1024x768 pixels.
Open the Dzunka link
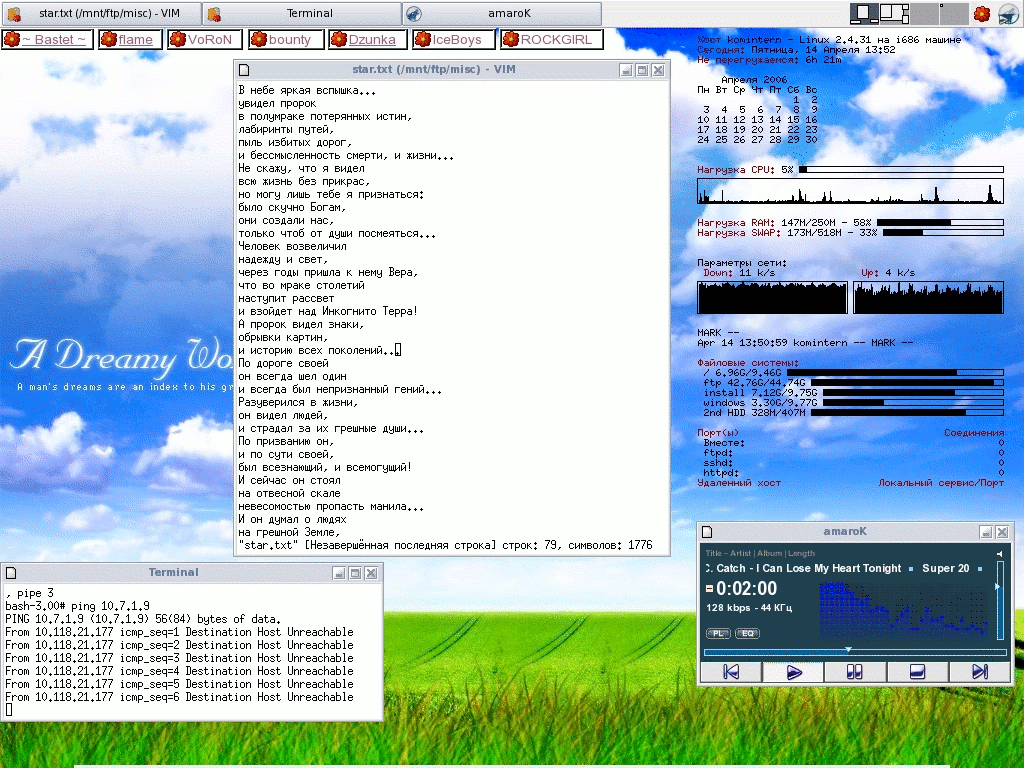coord(368,40)
